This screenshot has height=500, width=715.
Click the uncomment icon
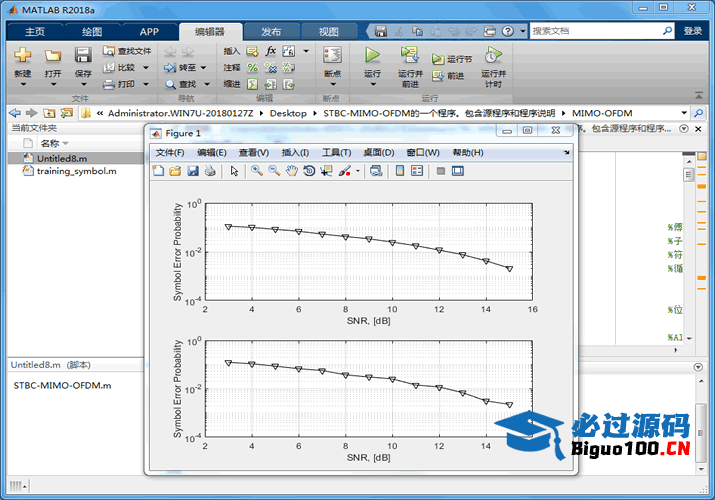271,67
